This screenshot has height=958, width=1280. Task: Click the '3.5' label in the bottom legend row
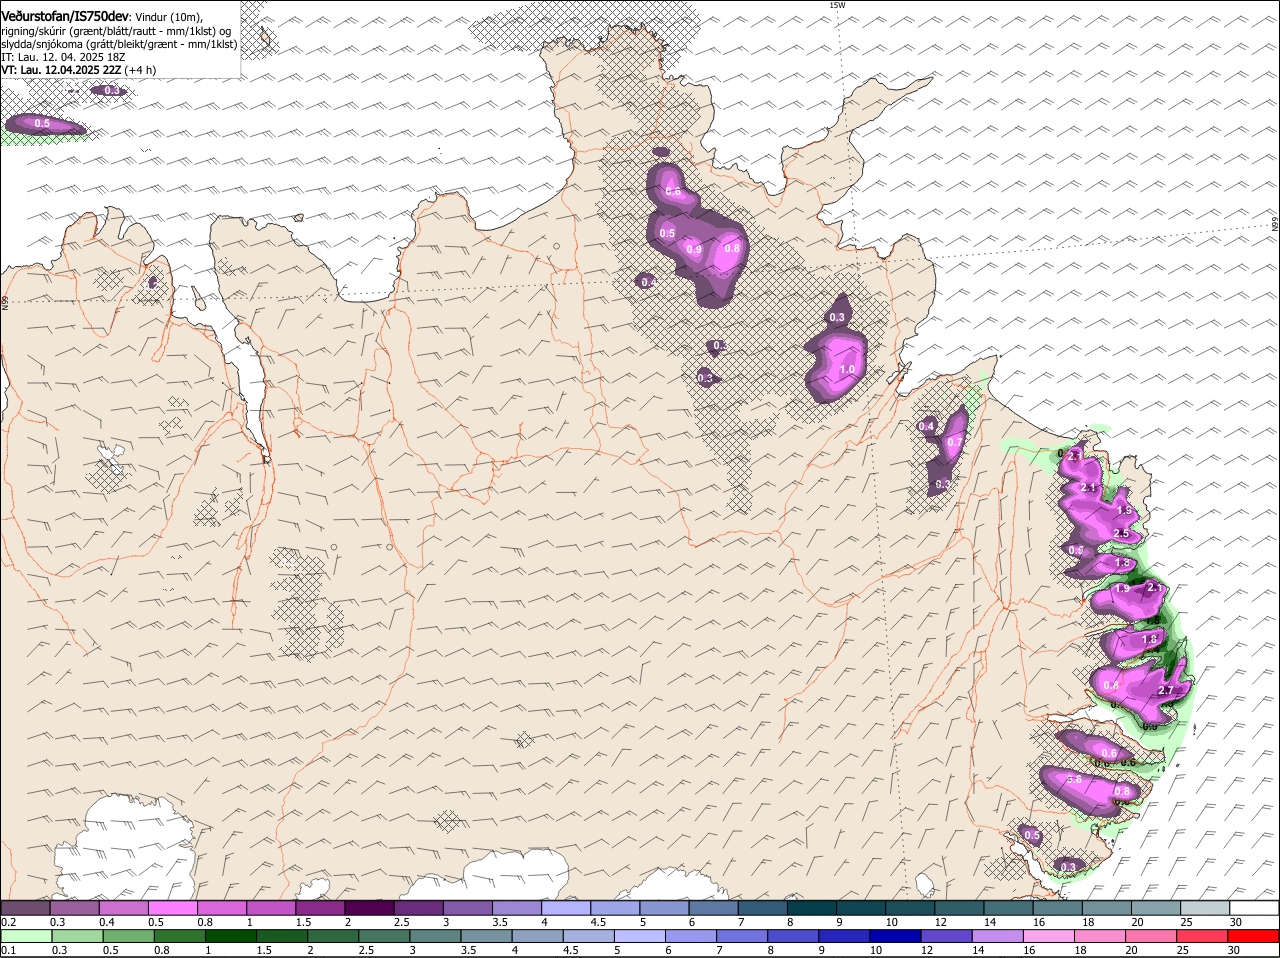(x=468, y=951)
